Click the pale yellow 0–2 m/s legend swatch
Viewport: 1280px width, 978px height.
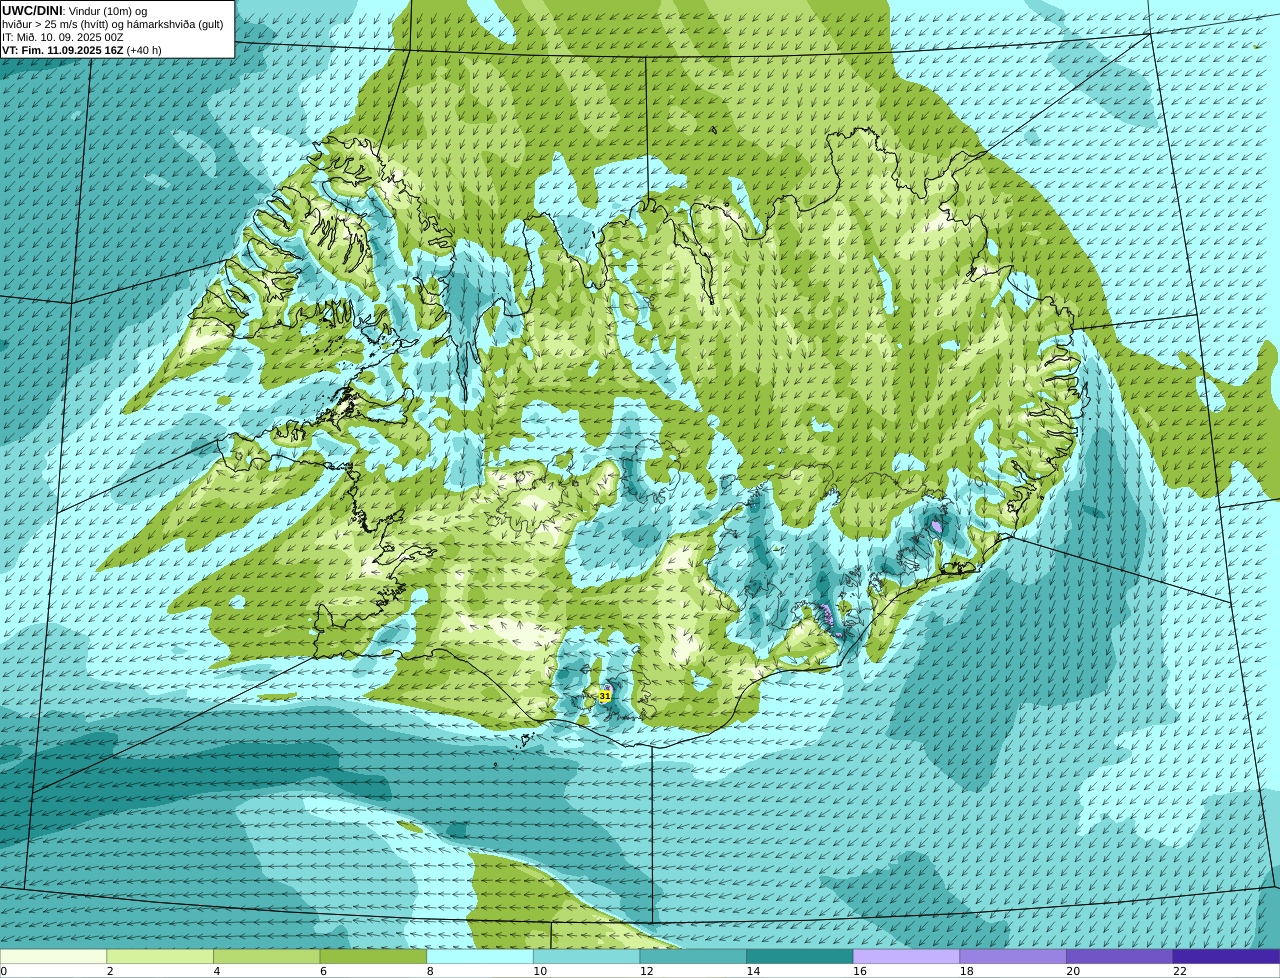point(53,956)
